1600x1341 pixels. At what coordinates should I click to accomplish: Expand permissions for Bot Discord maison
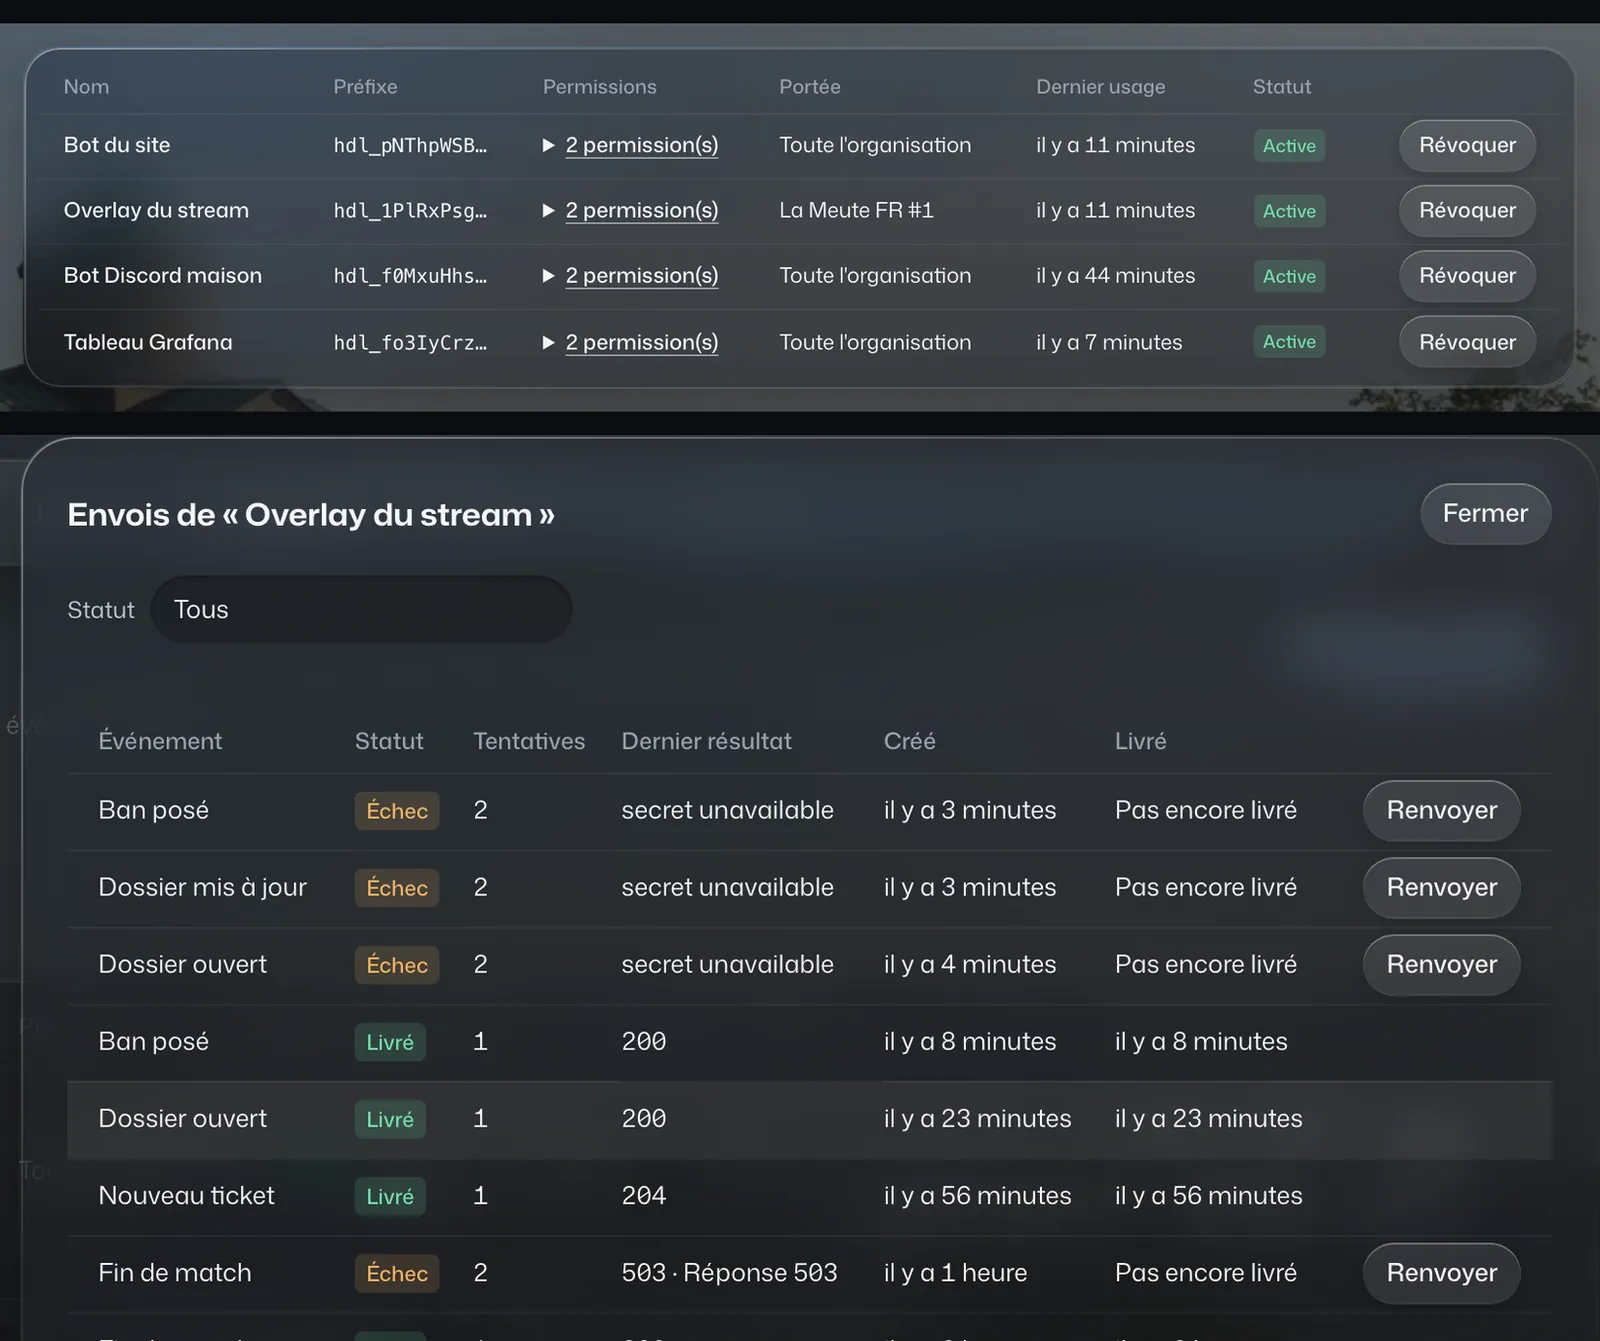[x=630, y=275]
